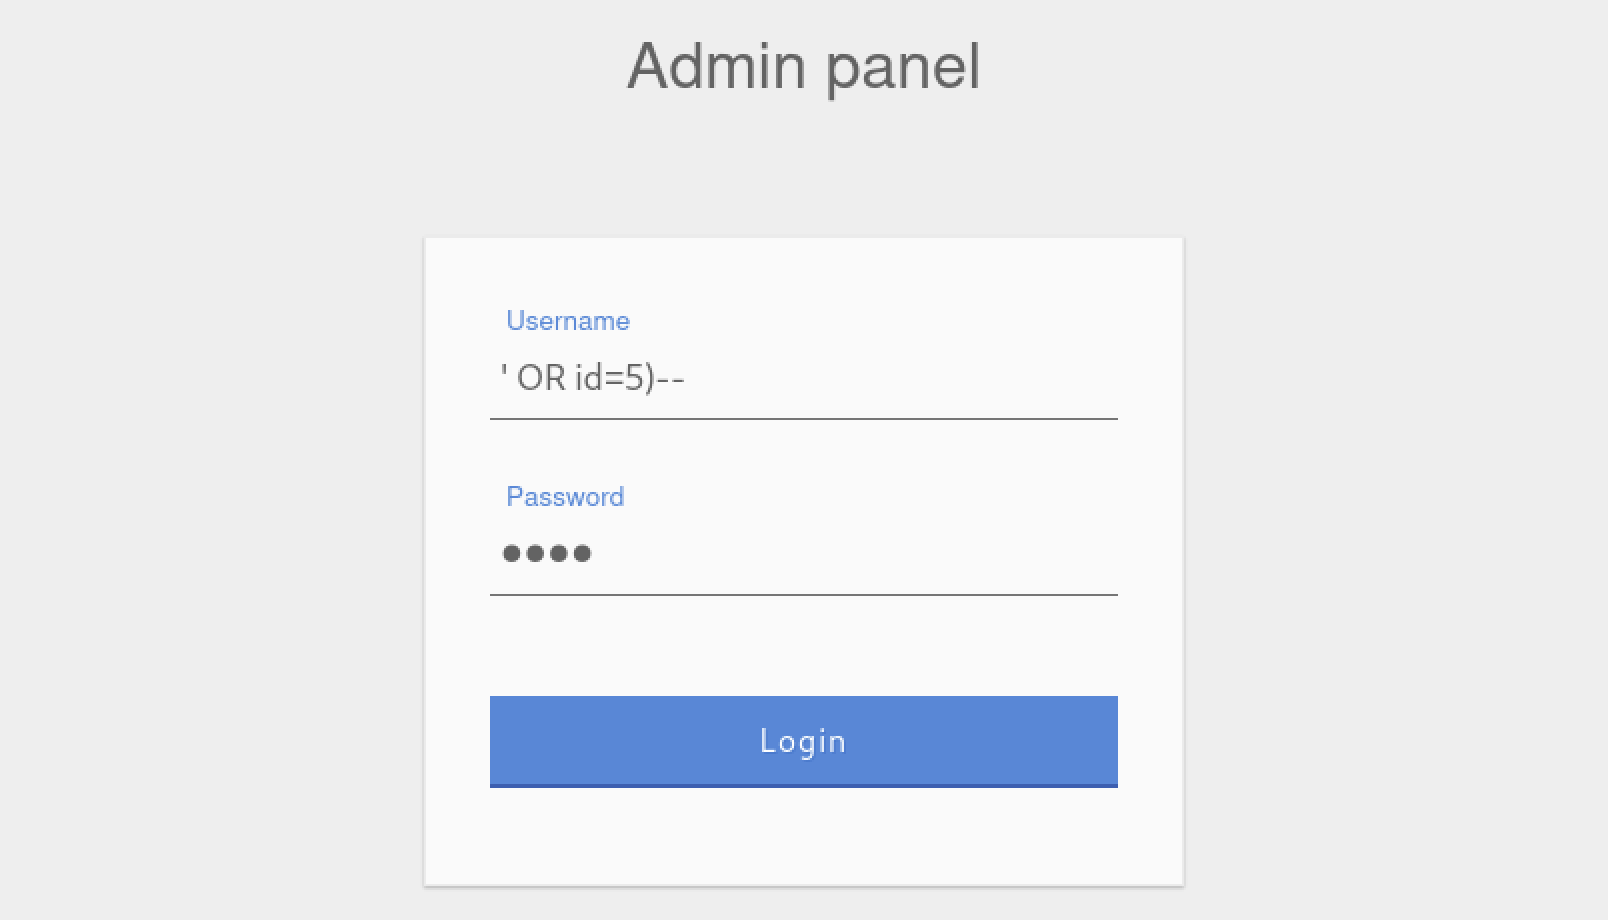Click the word "Admin" in the title
The width and height of the screenshot is (1608, 920).
pos(715,66)
